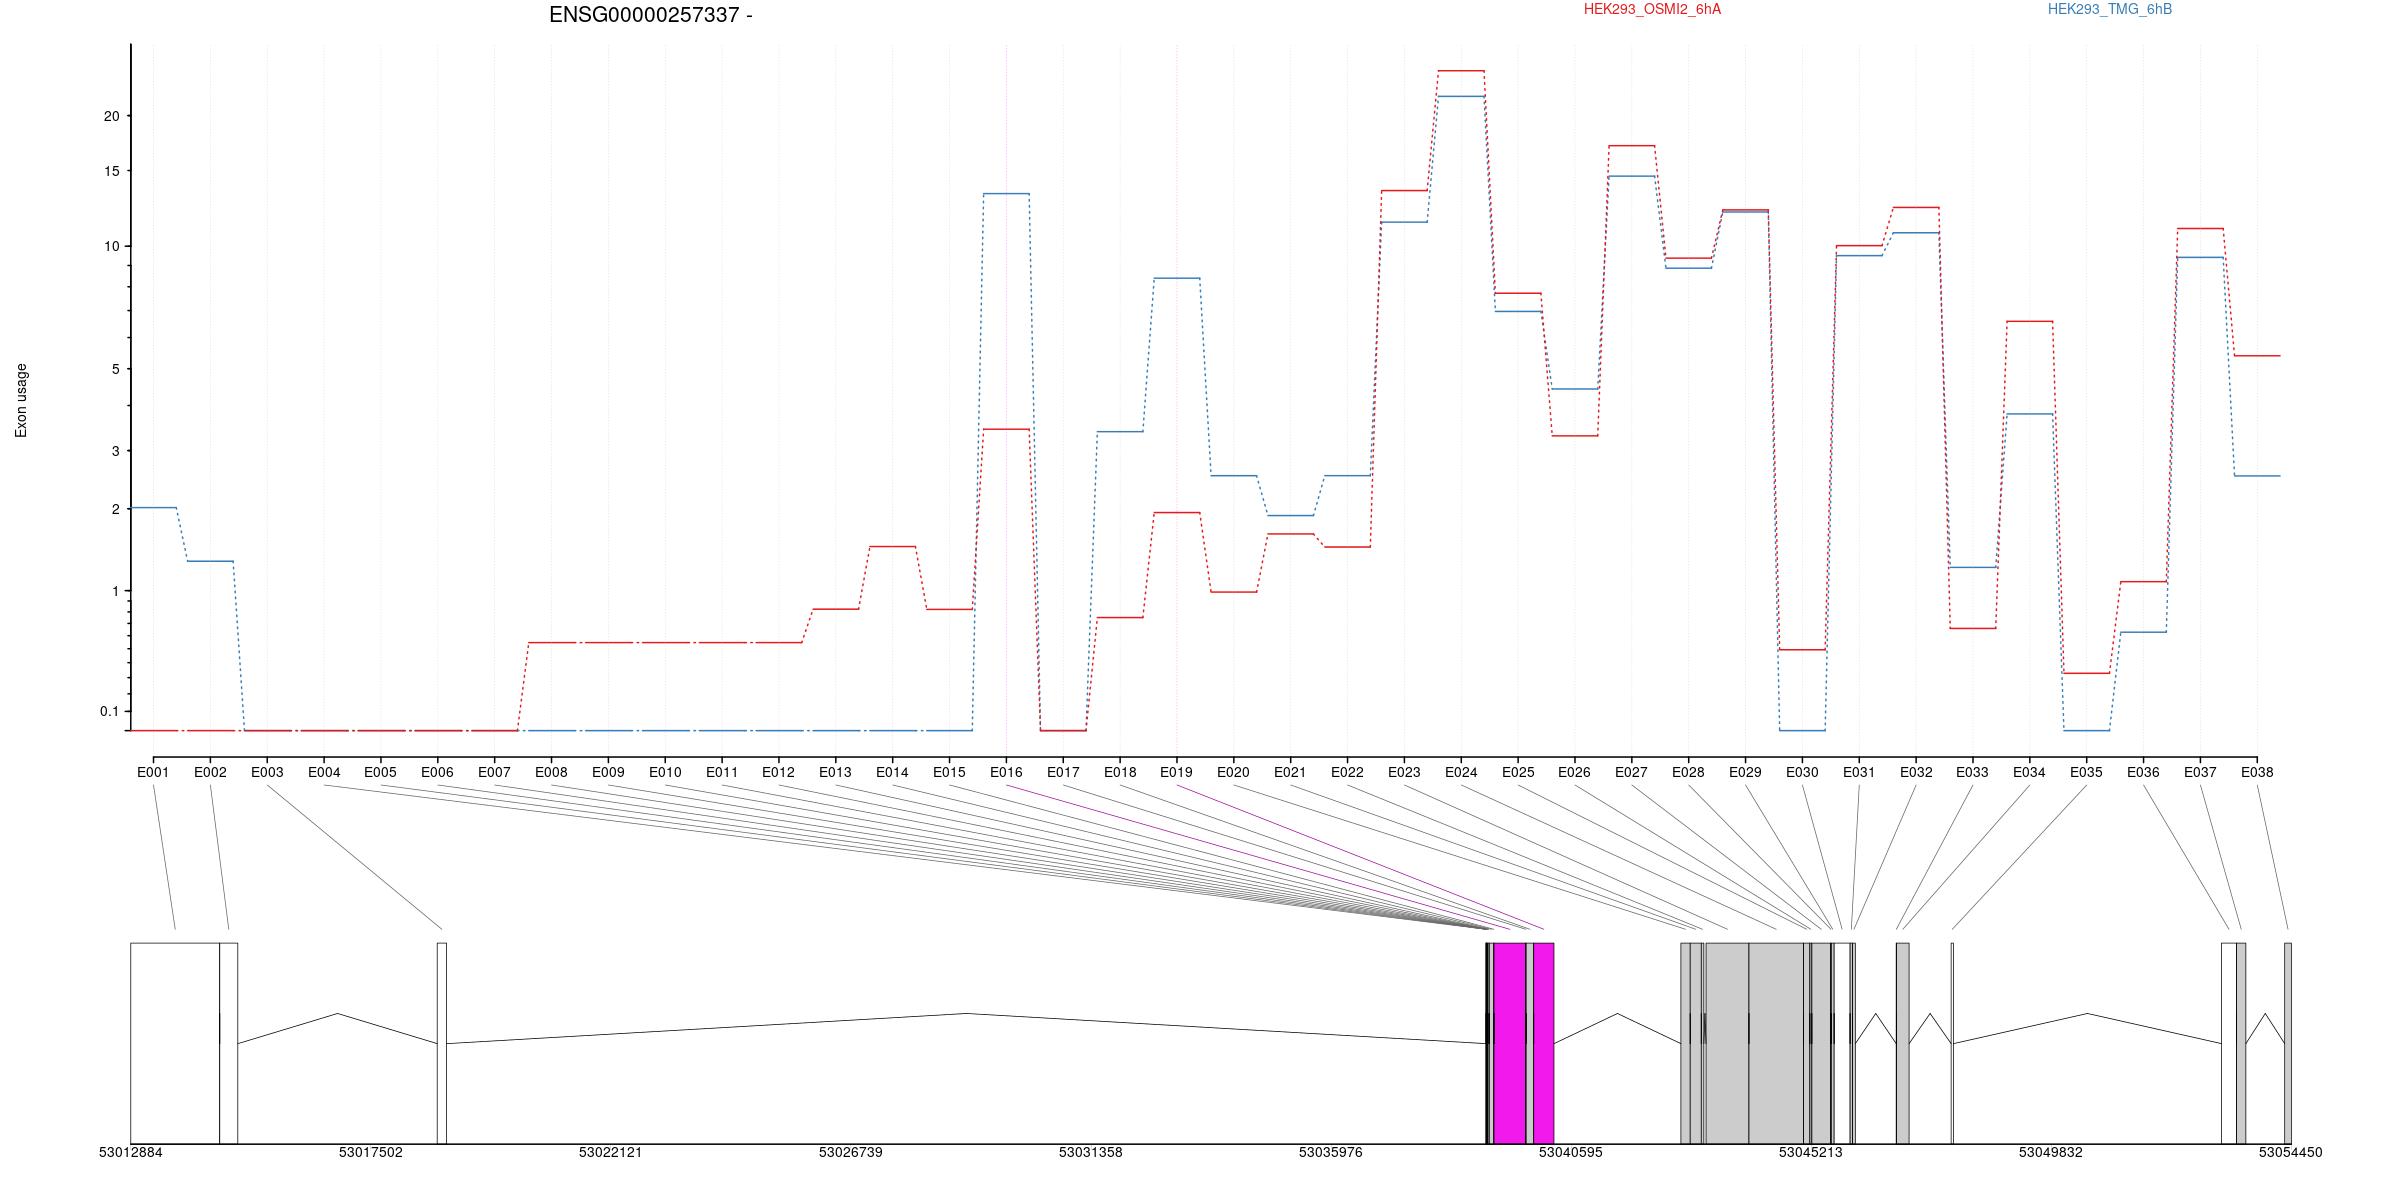Click the E017 exon label
The image size is (2400, 1200).
pos(1063,772)
